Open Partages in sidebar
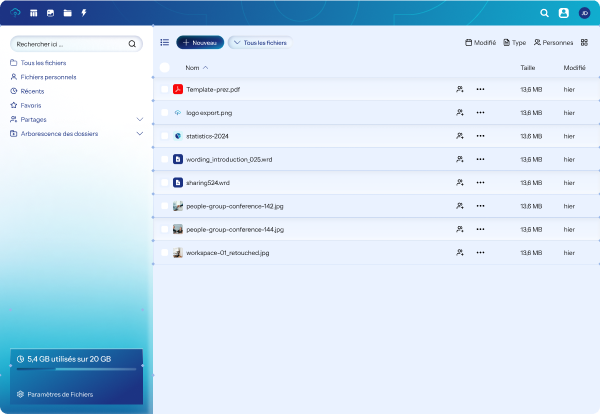 (x=28, y=119)
